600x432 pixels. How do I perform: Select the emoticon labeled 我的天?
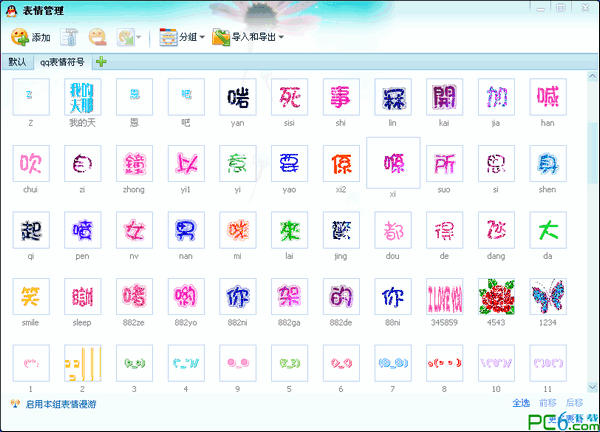click(x=82, y=98)
